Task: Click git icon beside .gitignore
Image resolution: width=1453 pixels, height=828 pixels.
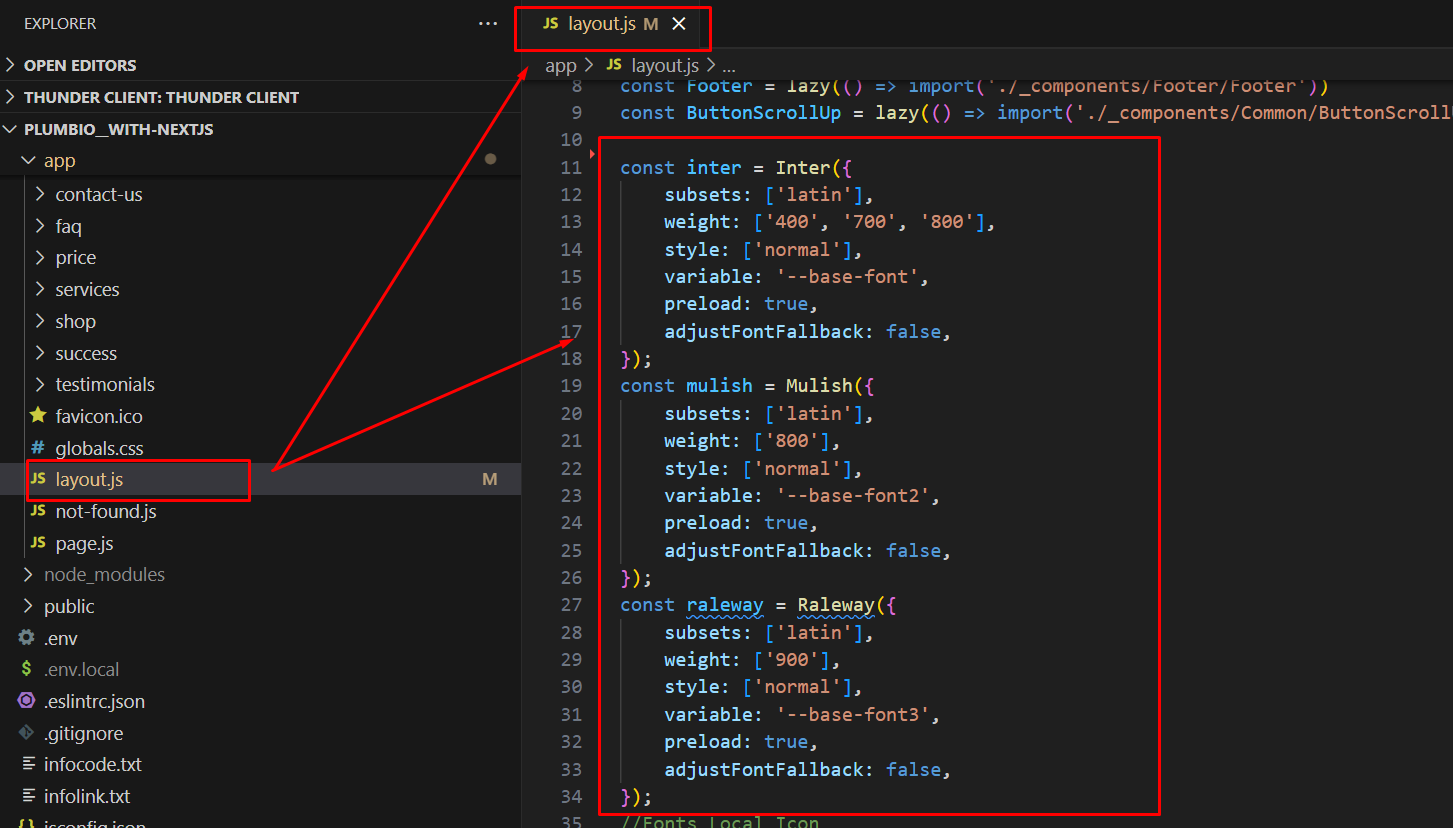Action: (x=27, y=733)
